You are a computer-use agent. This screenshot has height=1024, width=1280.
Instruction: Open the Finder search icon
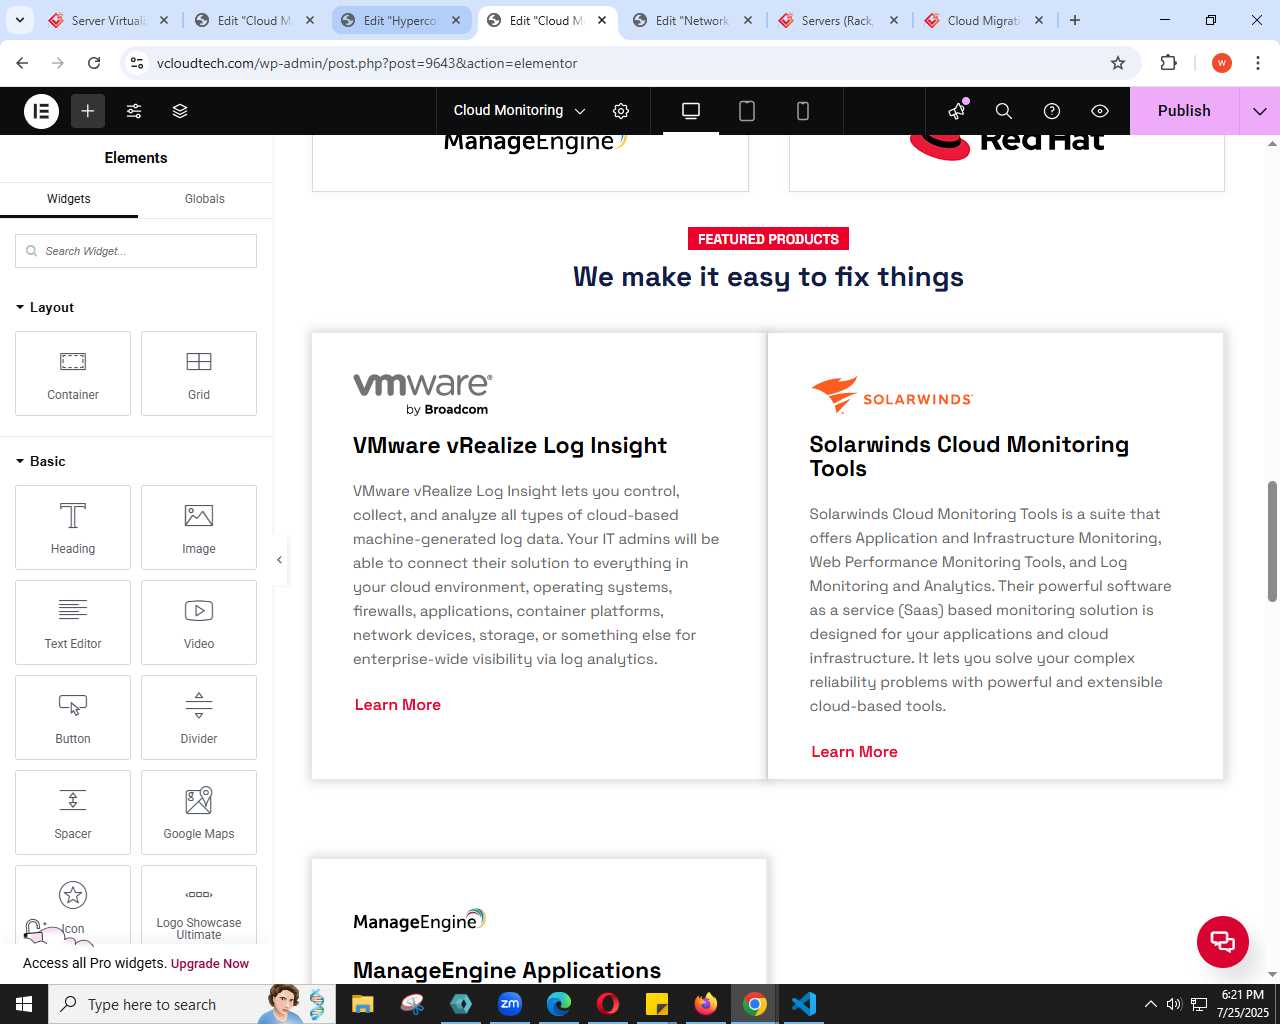[1004, 111]
